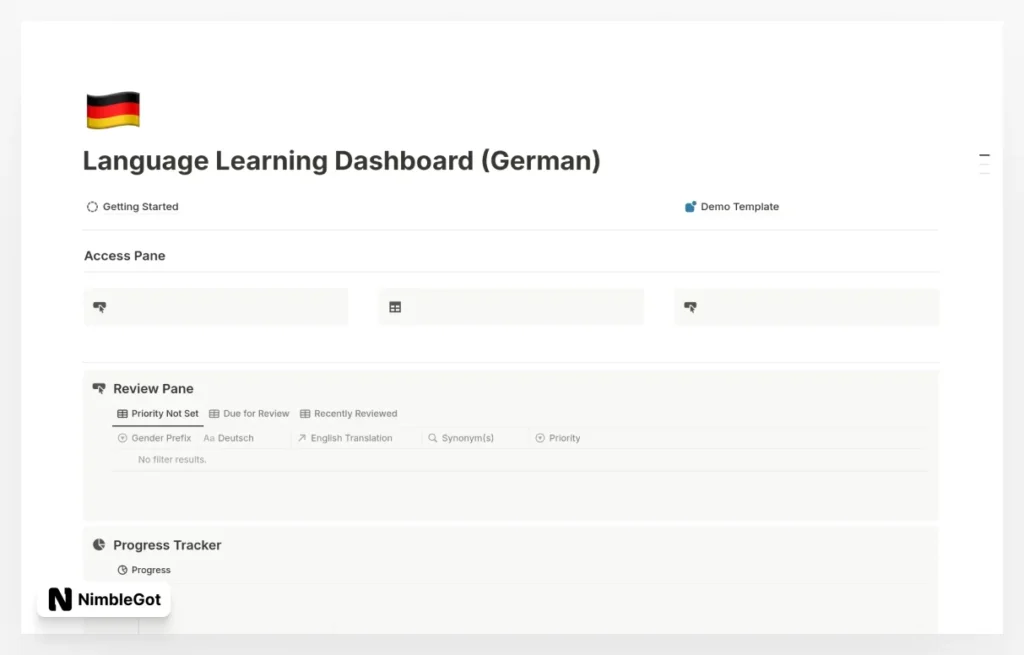Open the Priority column header menu

pyautogui.click(x=558, y=437)
